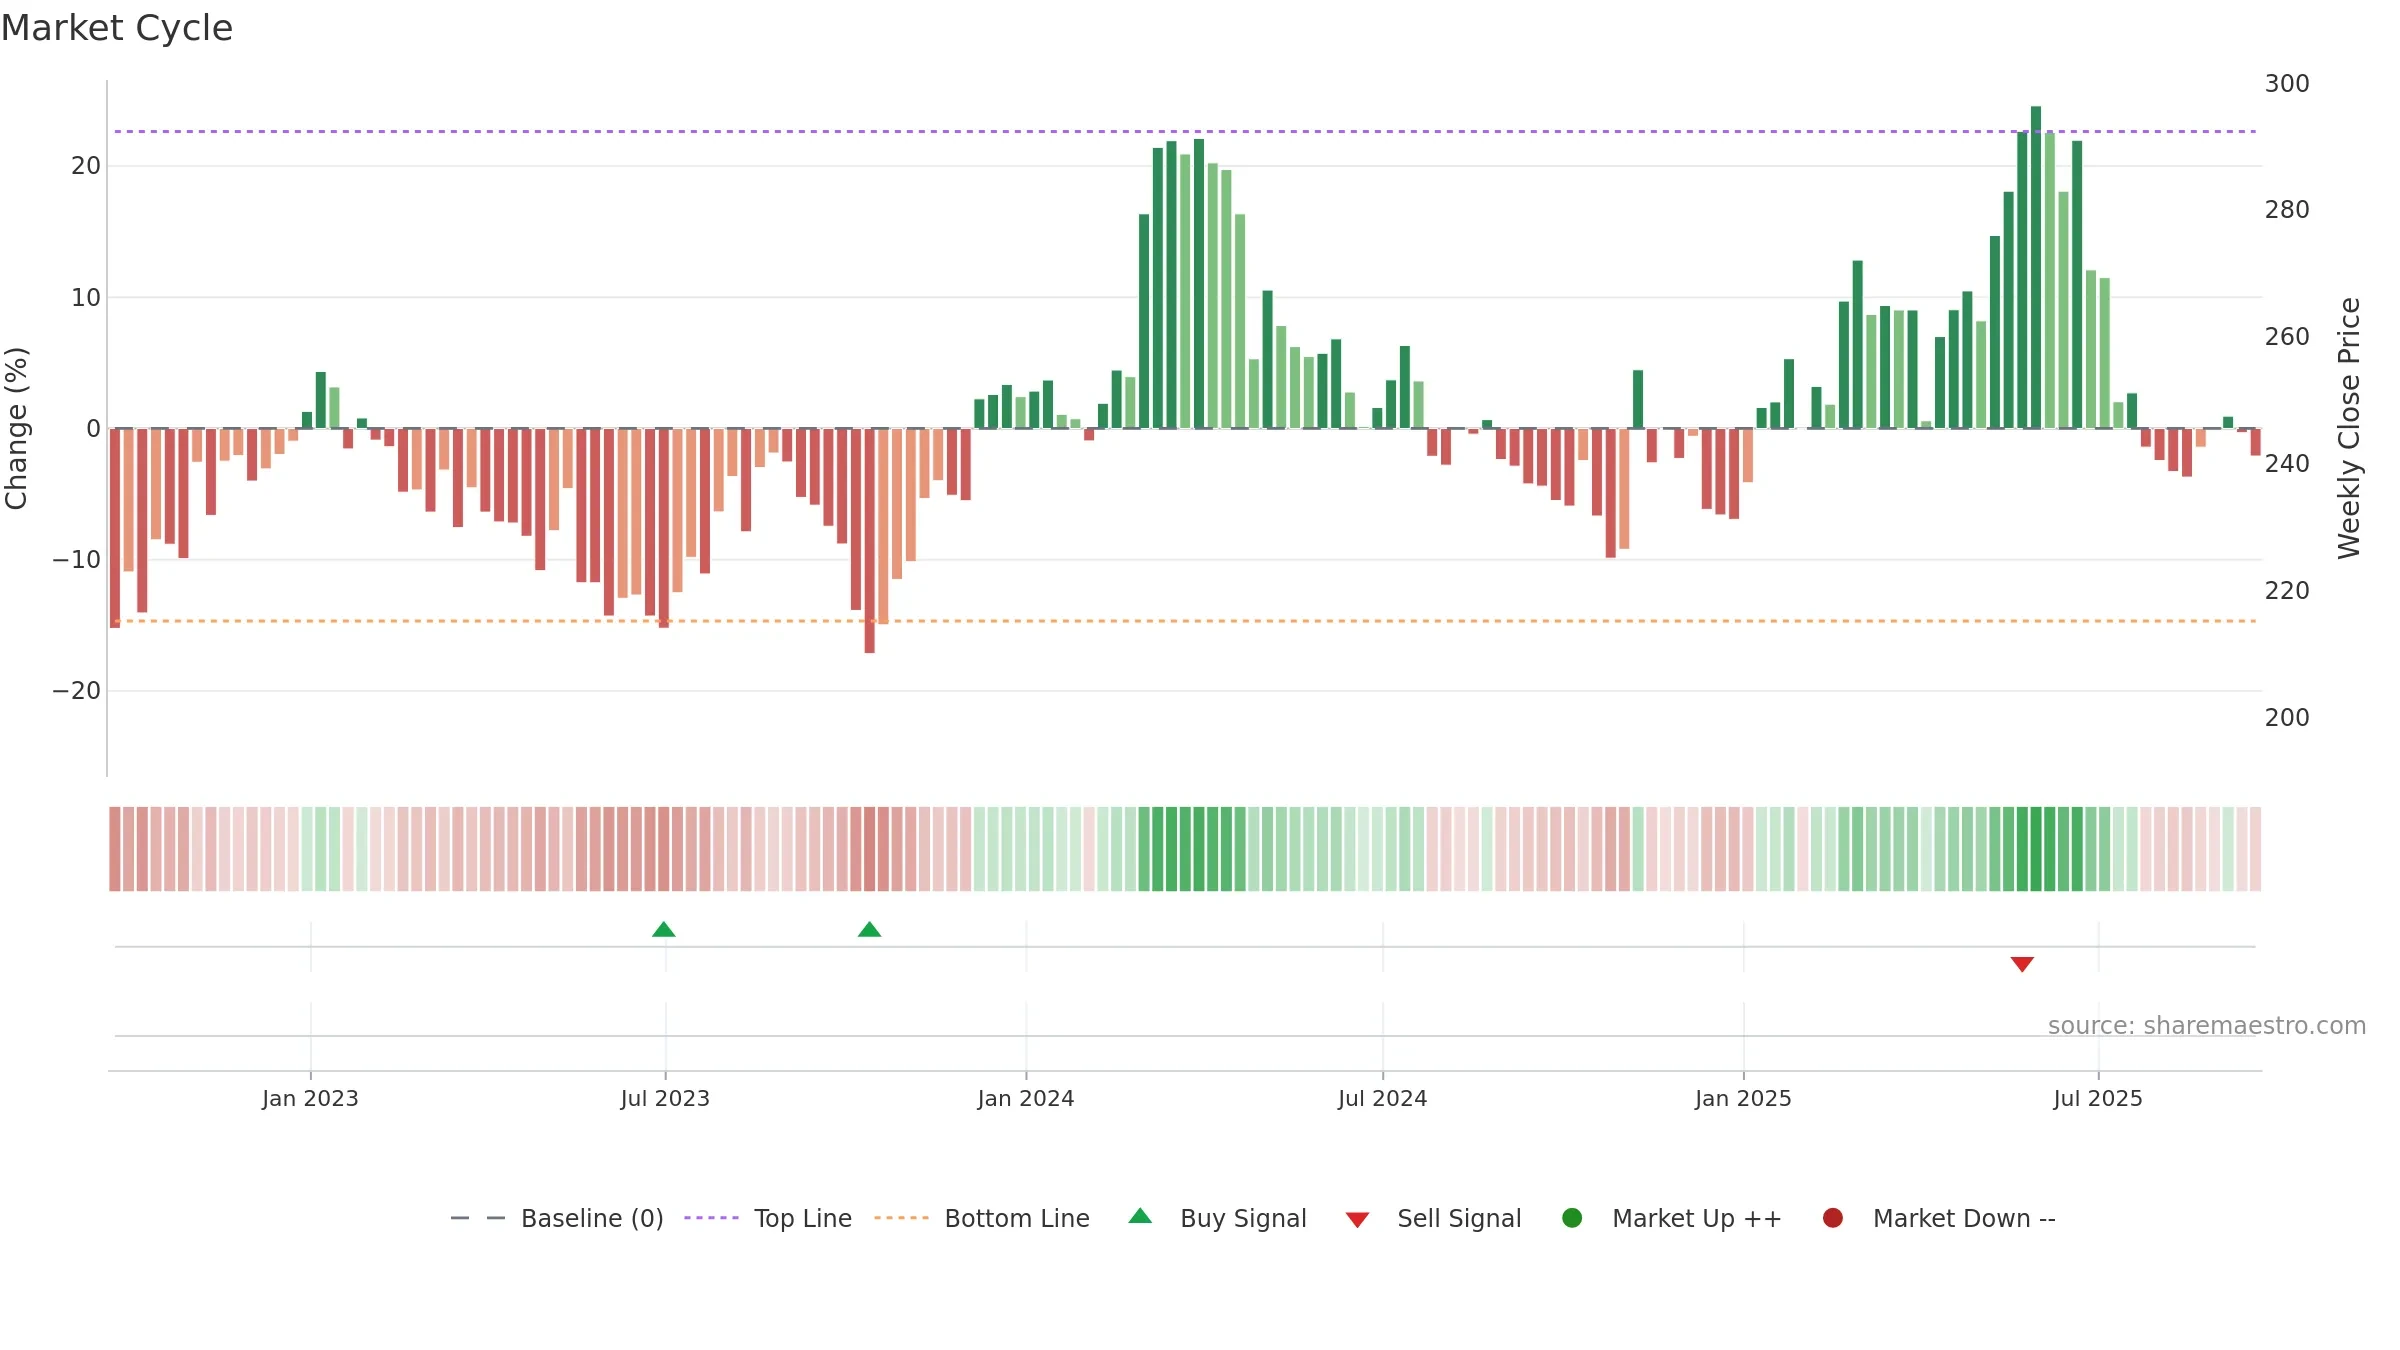Image resolution: width=2400 pixels, height=1350 pixels.
Task: Toggle the Buy Signal legend entry
Action: coord(1217,1218)
